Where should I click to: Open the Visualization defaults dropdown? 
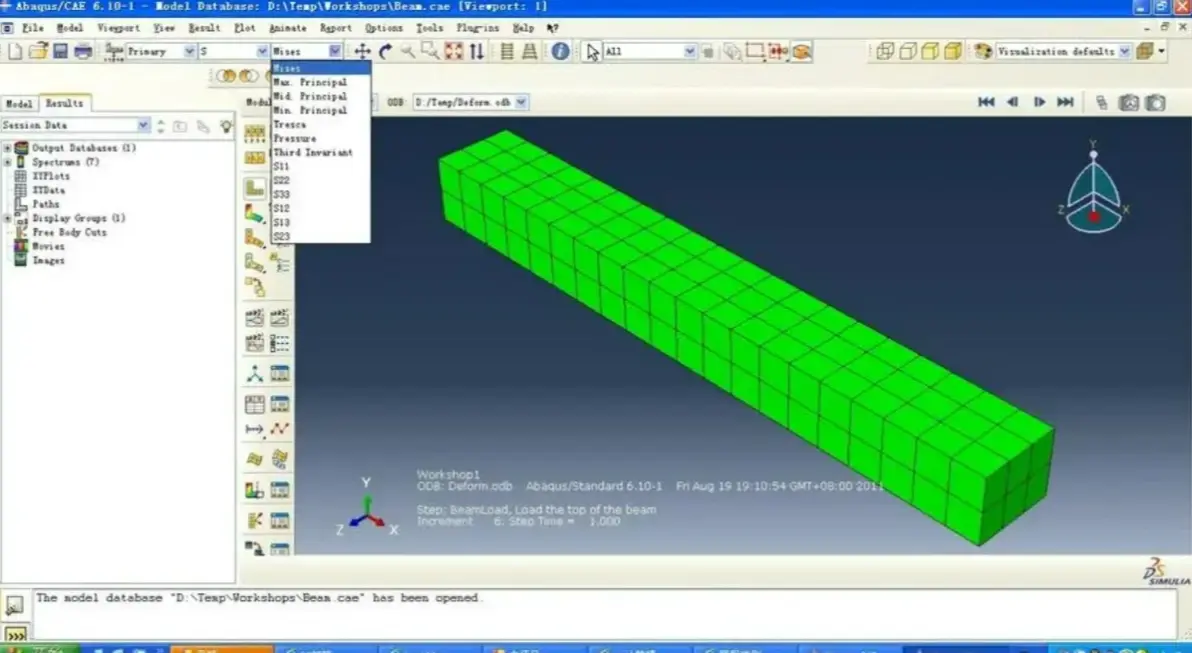[x=1125, y=51]
